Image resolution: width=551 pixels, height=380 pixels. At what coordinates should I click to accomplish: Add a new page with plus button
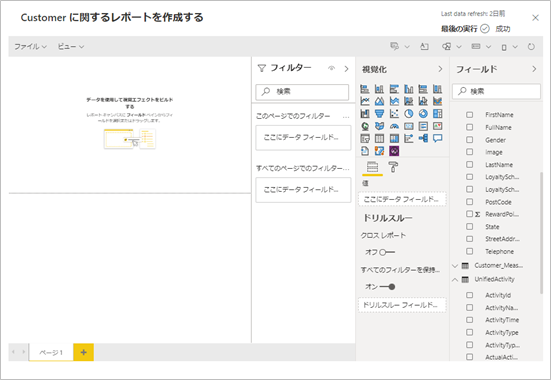click(x=84, y=352)
